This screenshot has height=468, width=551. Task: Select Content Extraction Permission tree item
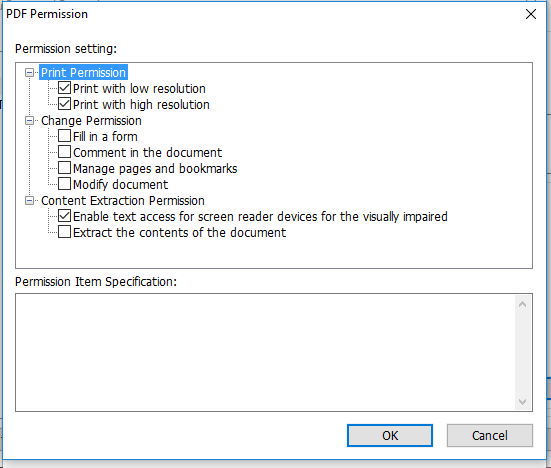pyautogui.click(x=123, y=201)
